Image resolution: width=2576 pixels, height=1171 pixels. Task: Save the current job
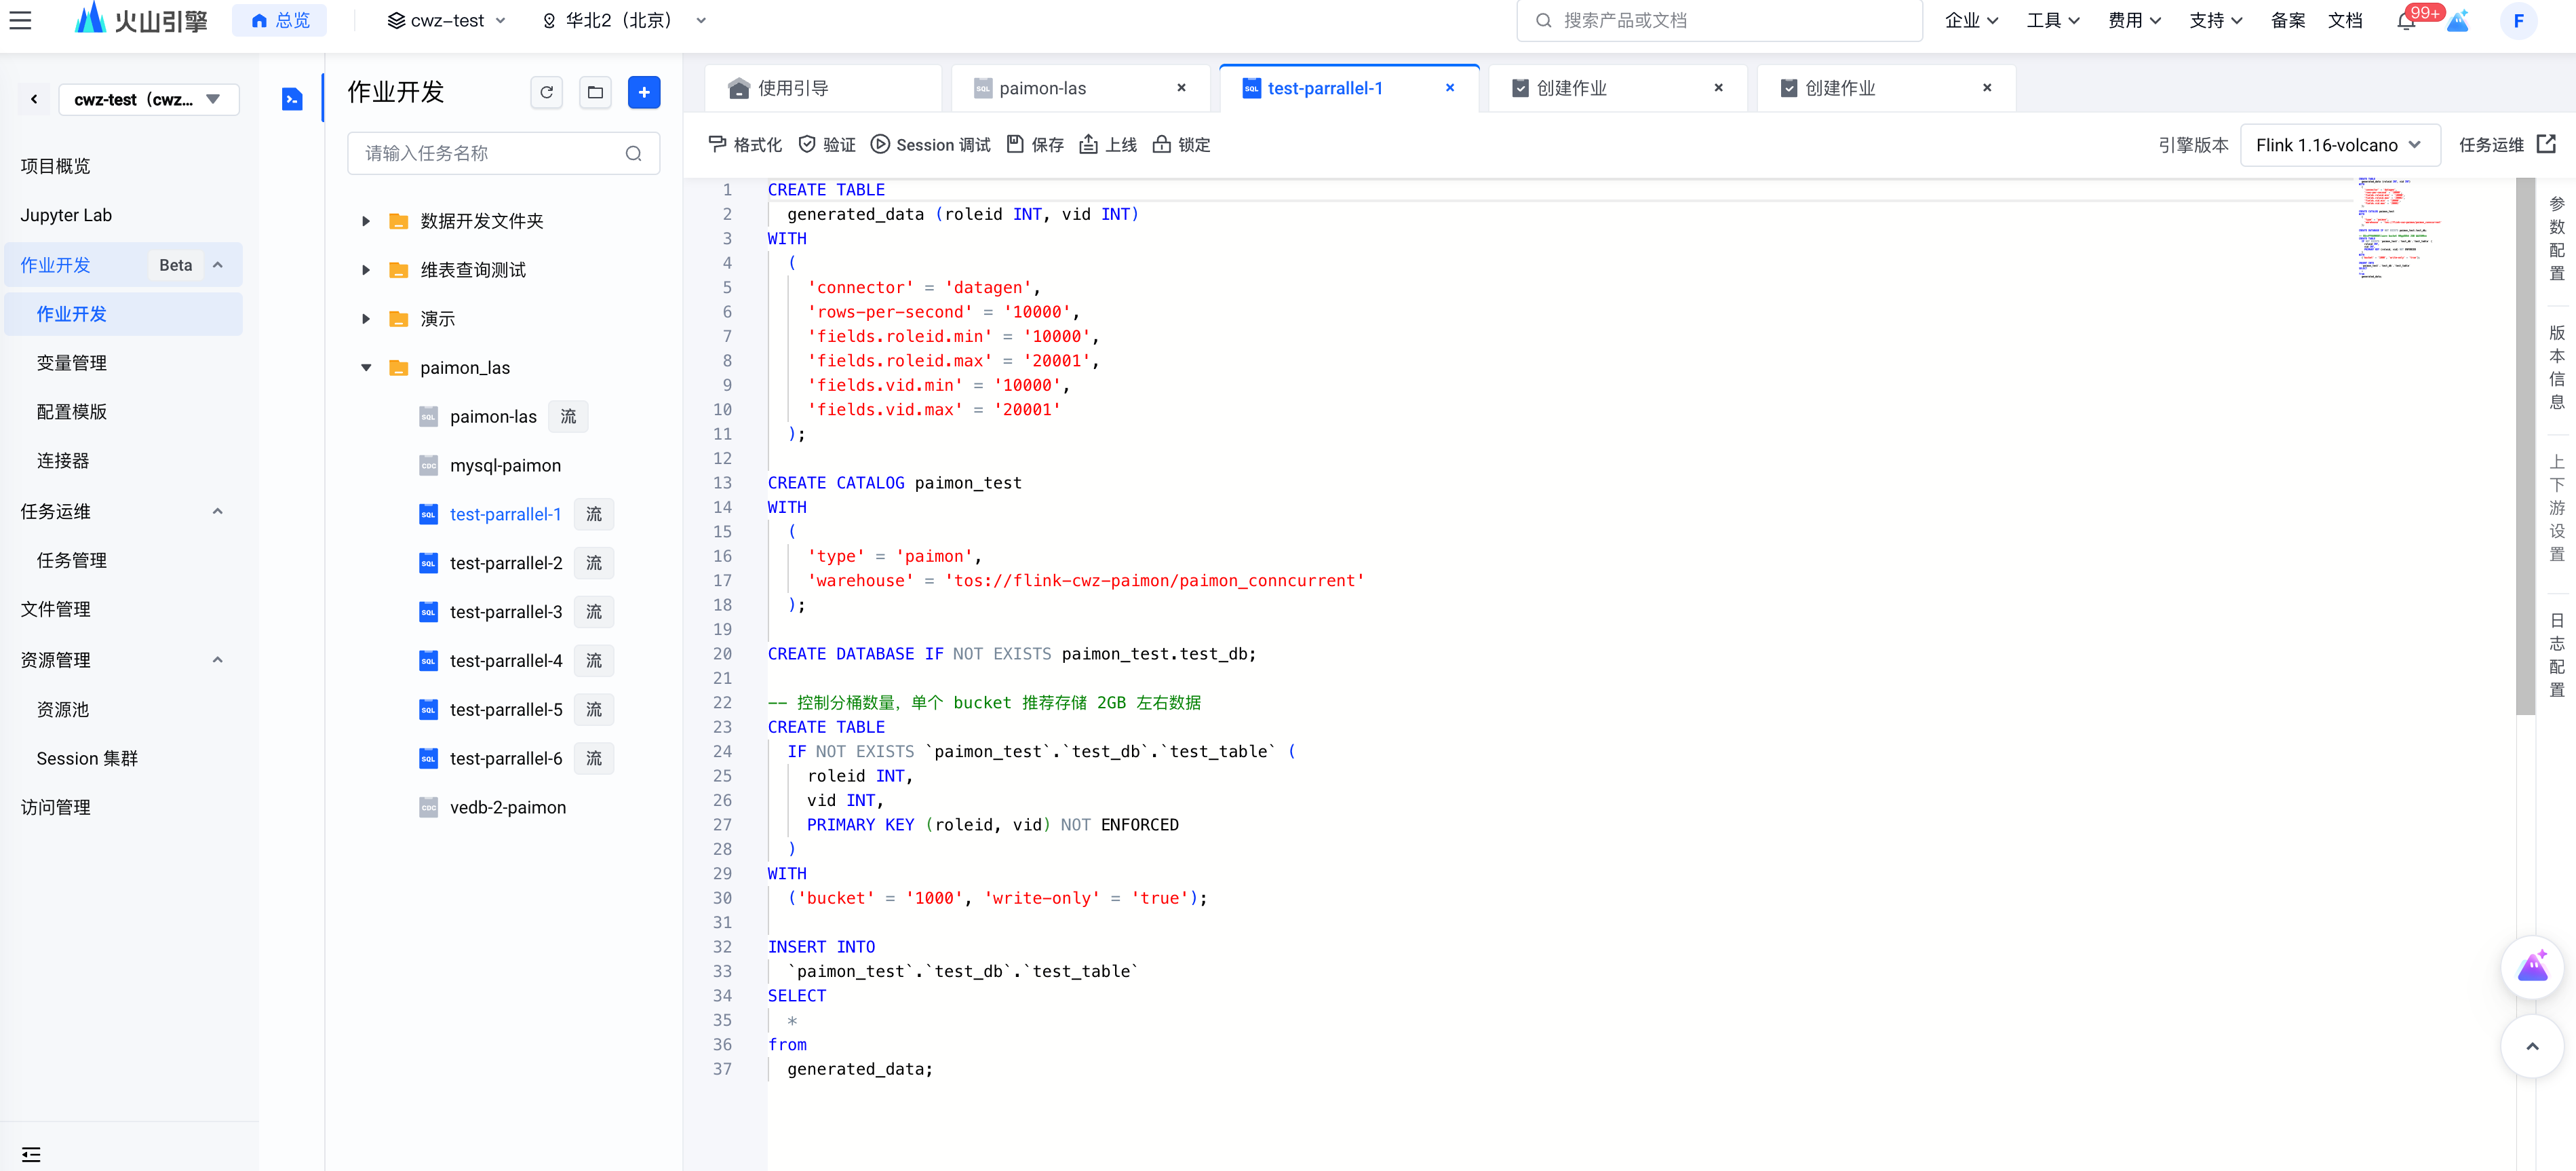click(1034, 145)
